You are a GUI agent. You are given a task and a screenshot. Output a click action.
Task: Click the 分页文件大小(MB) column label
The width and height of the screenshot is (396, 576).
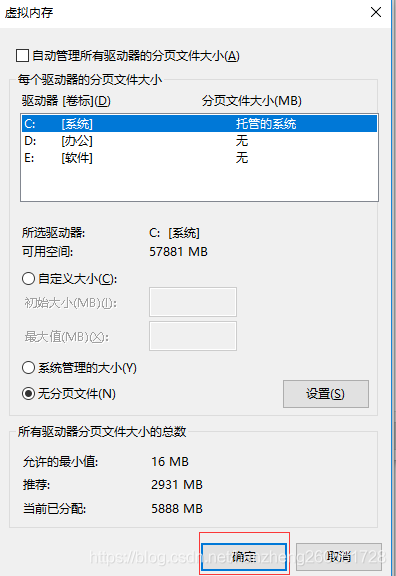pos(252,101)
